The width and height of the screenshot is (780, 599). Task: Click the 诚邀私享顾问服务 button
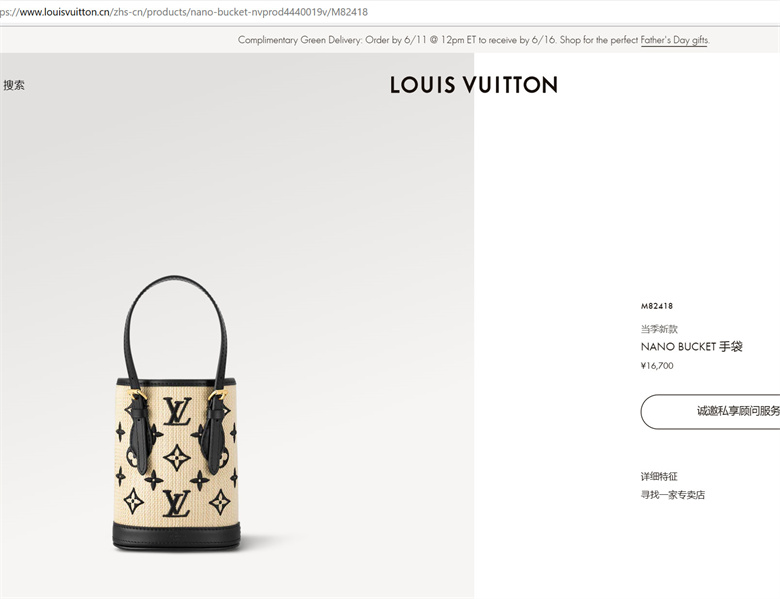click(710, 411)
